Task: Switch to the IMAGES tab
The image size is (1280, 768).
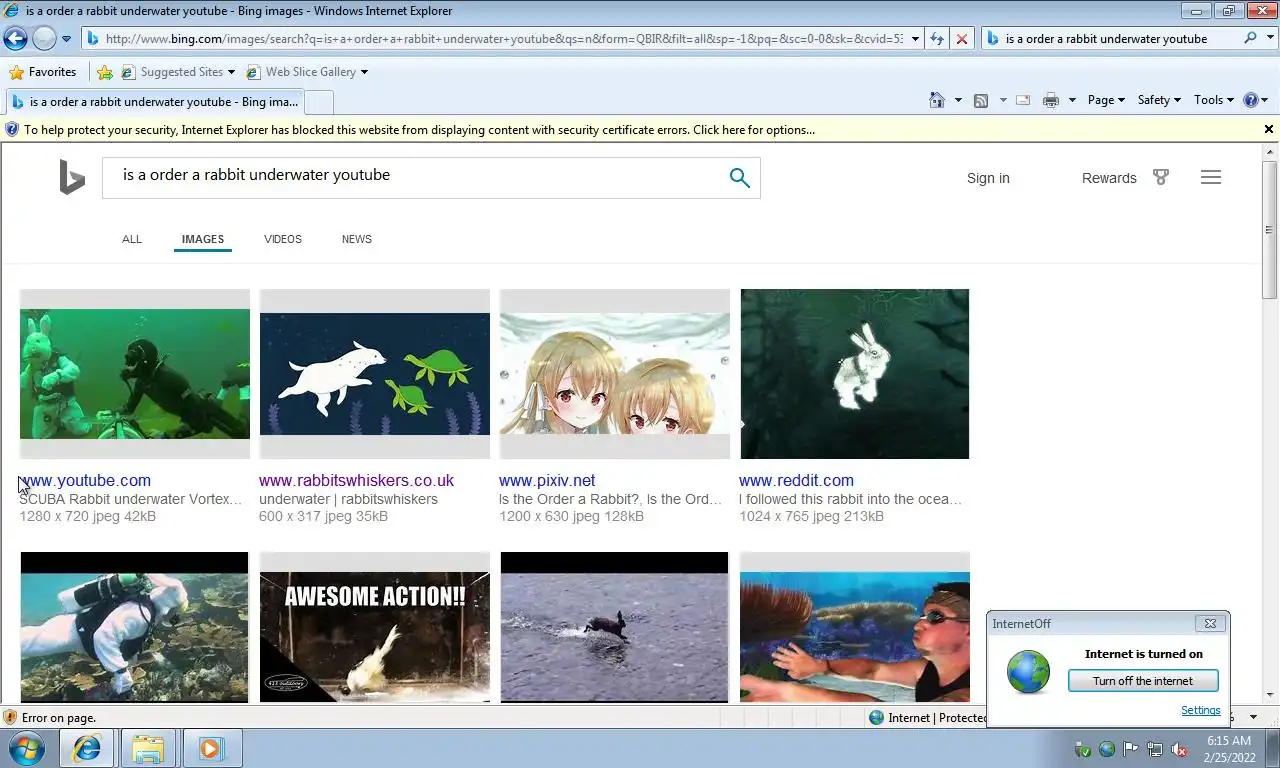Action: [203, 239]
